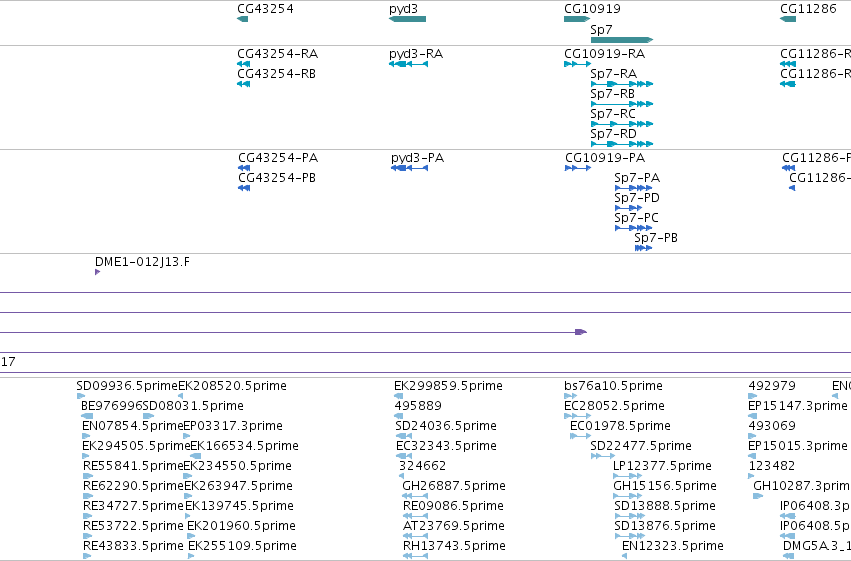Select RE55841.5prime EST
The width and height of the screenshot is (851, 561).
[133, 467]
